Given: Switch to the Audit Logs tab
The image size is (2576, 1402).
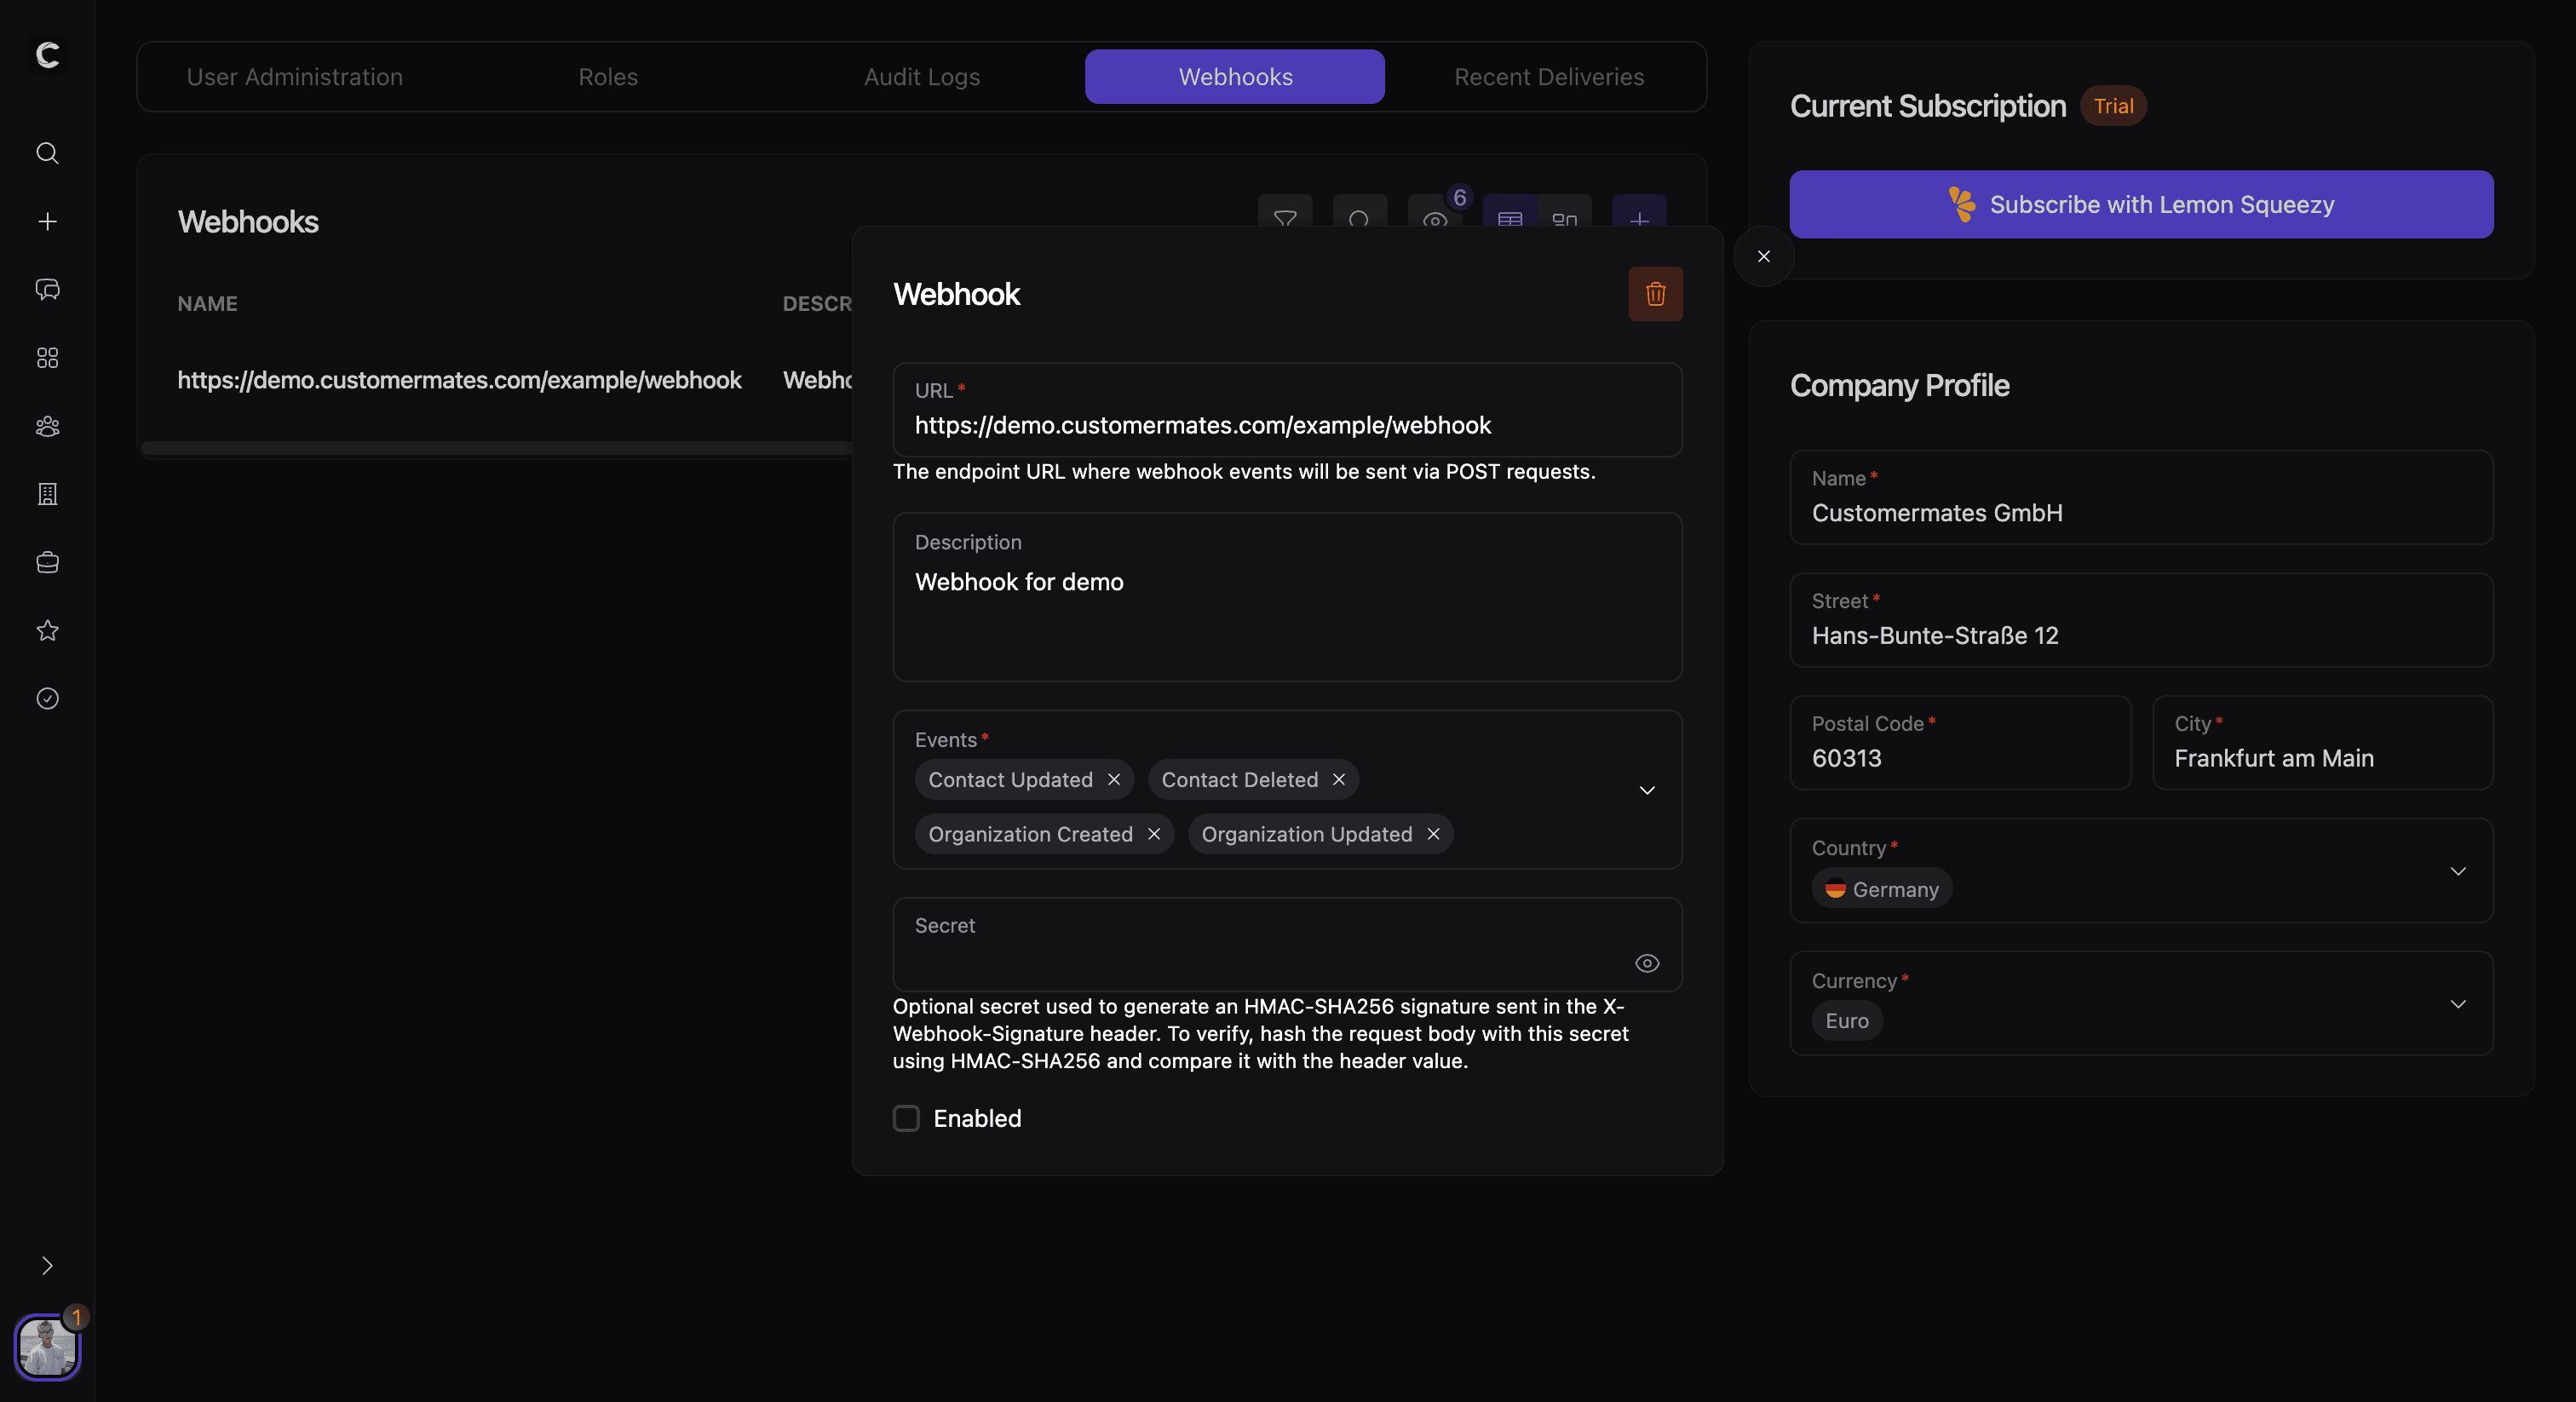Looking at the screenshot, I should 921,77.
